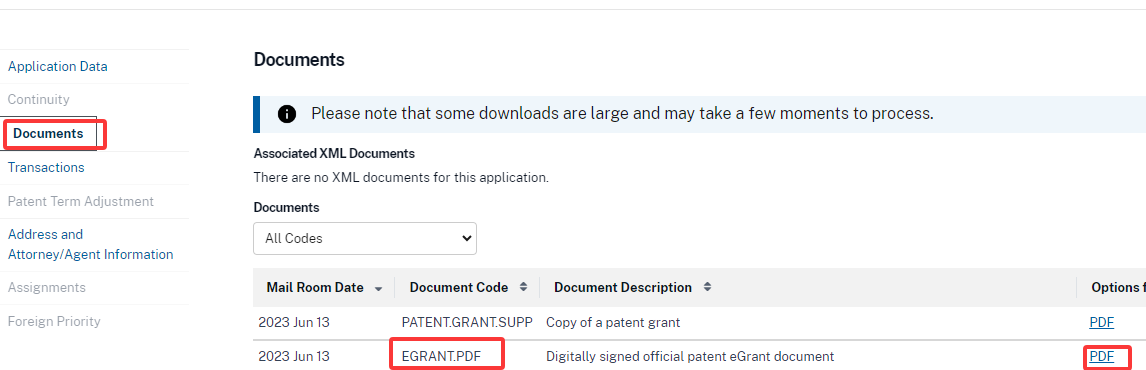Select the Continuity sidebar item
This screenshot has height=370, width=1146.
tap(39, 99)
